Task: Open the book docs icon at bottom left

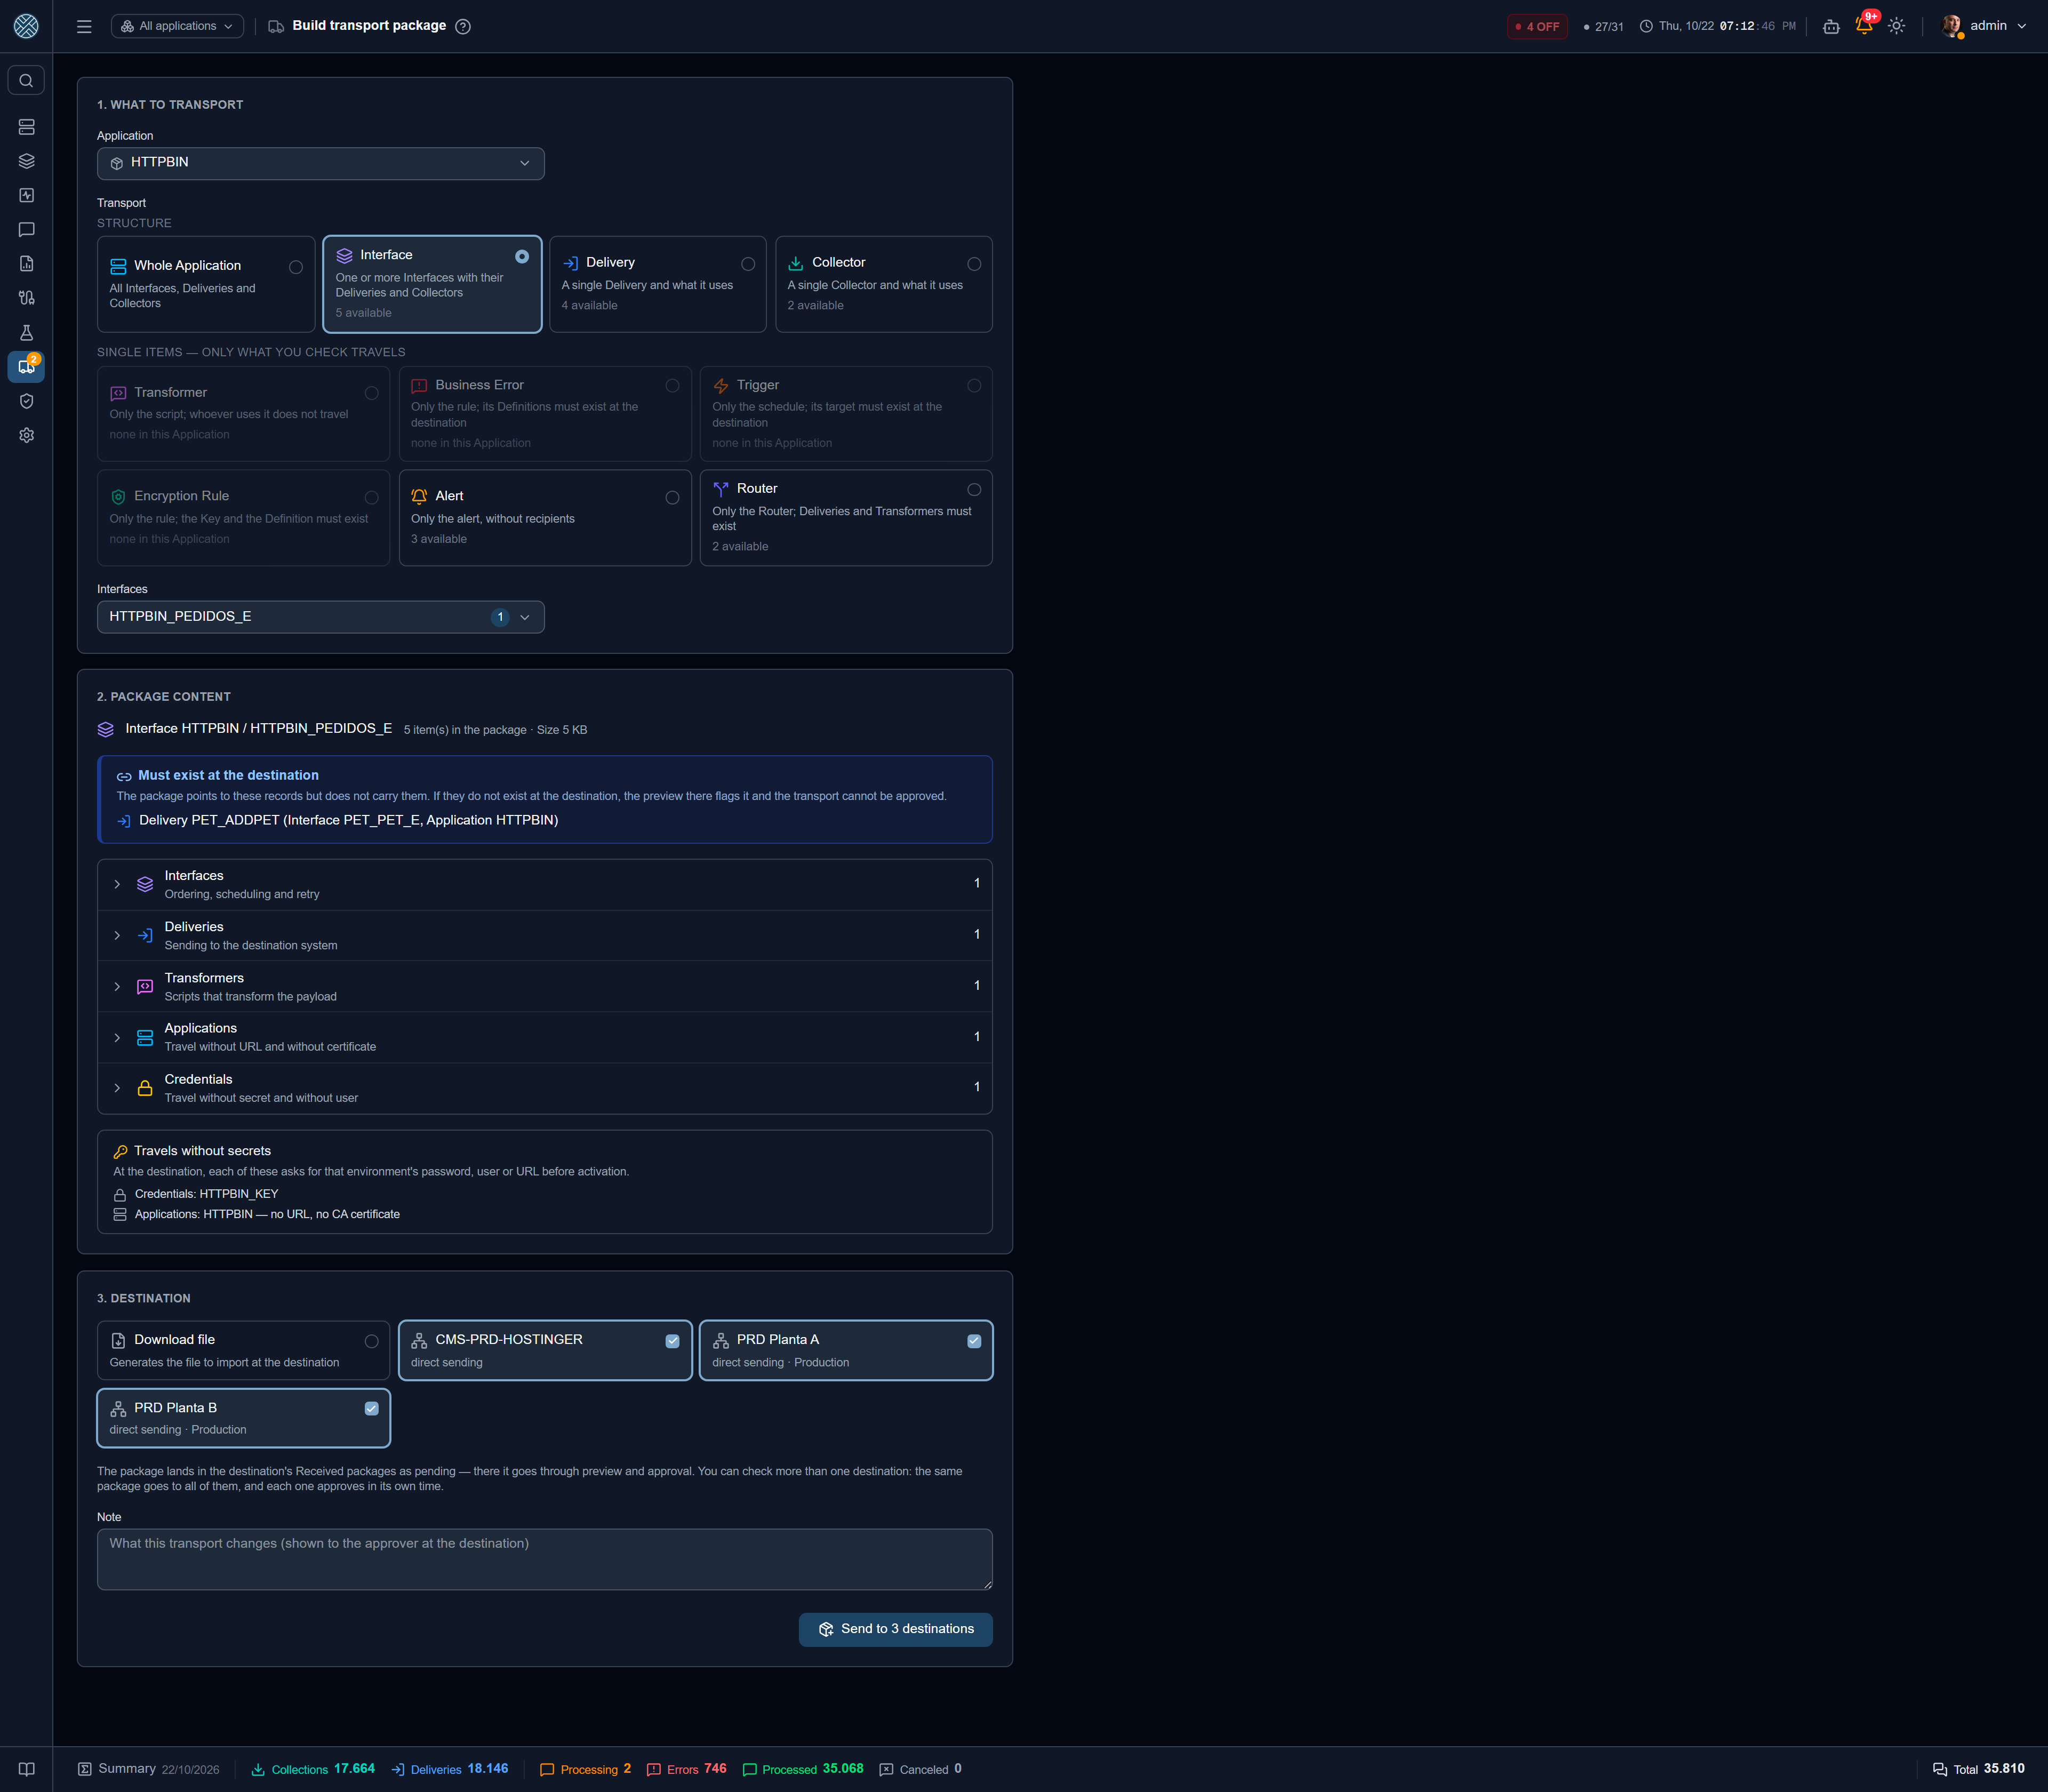Action: 26,1768
